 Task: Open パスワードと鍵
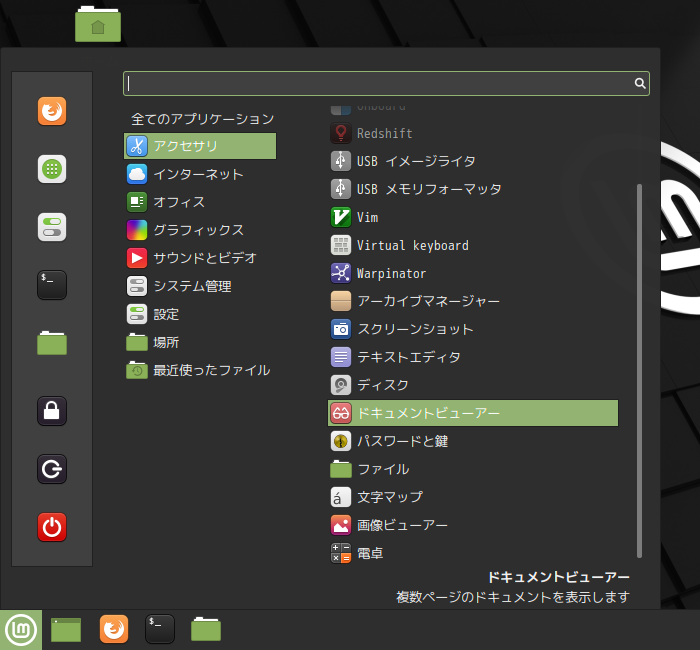pyautogui.click(x=473, y=441)
